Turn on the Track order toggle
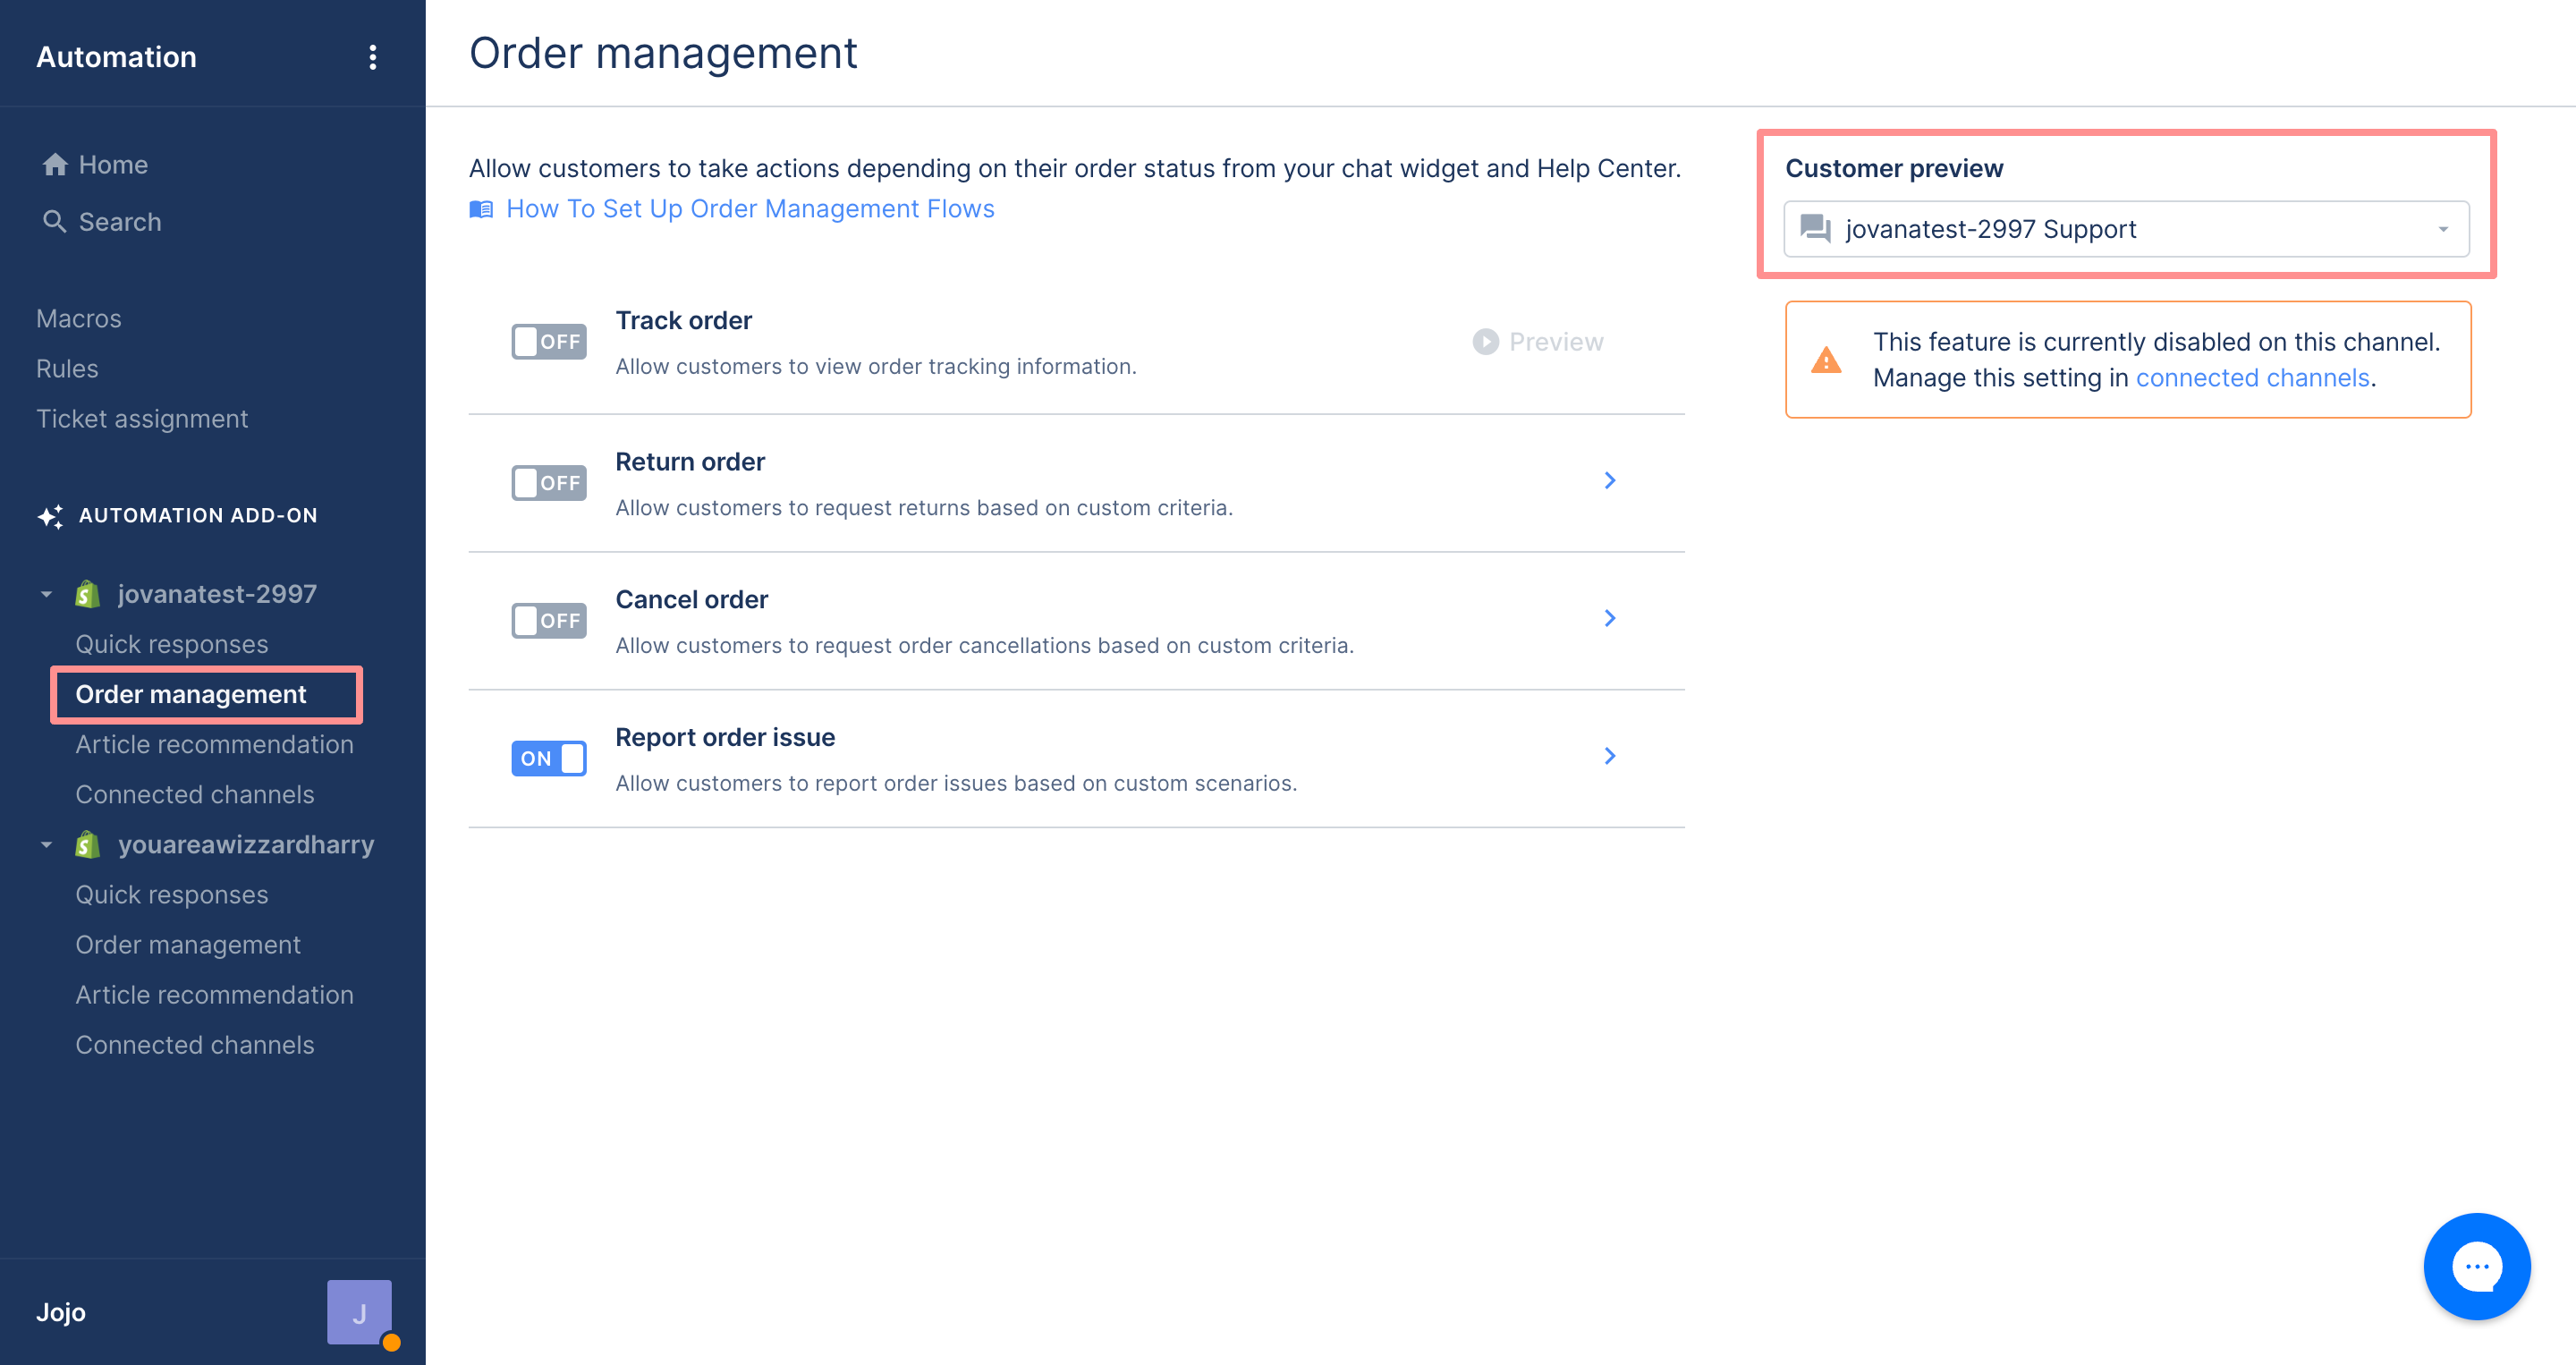2576x1365 pixels. pos(549,342)
